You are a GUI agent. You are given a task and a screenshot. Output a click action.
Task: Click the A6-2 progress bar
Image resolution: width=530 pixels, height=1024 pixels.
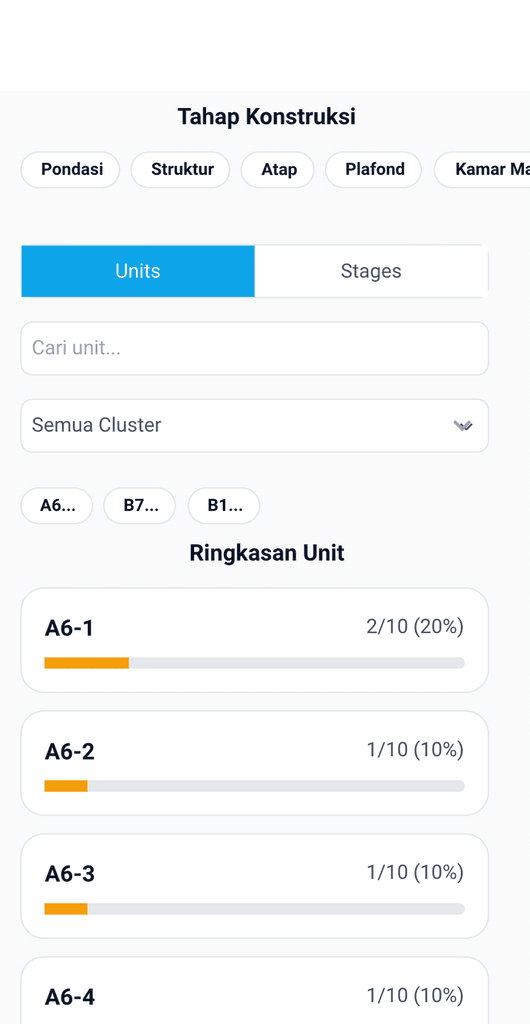[255, 786]
